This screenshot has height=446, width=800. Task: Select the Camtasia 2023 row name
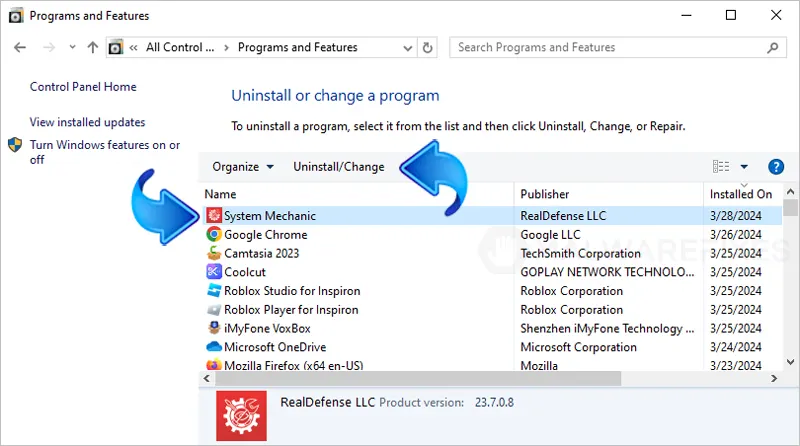(262, 253)
